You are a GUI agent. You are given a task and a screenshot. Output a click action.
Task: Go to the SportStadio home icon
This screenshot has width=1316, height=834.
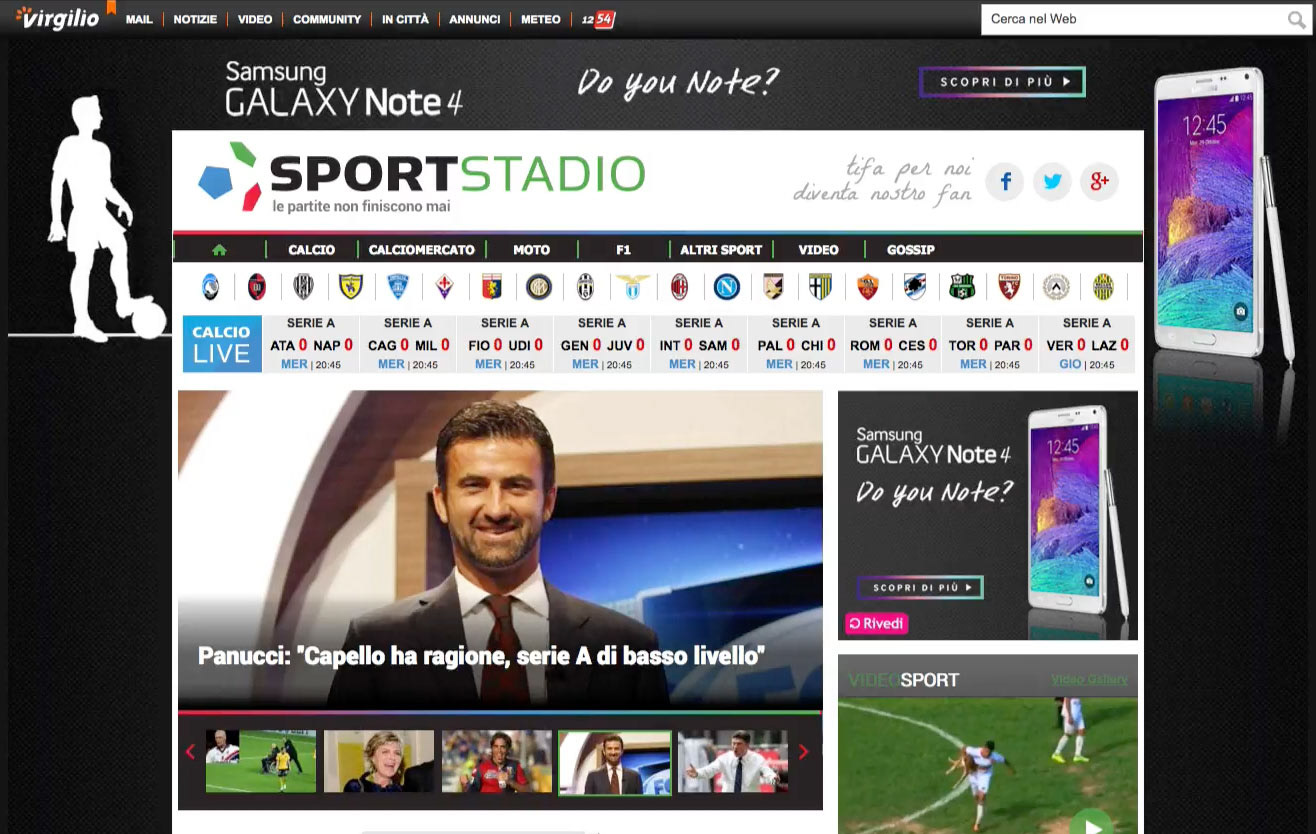[220, 250]
